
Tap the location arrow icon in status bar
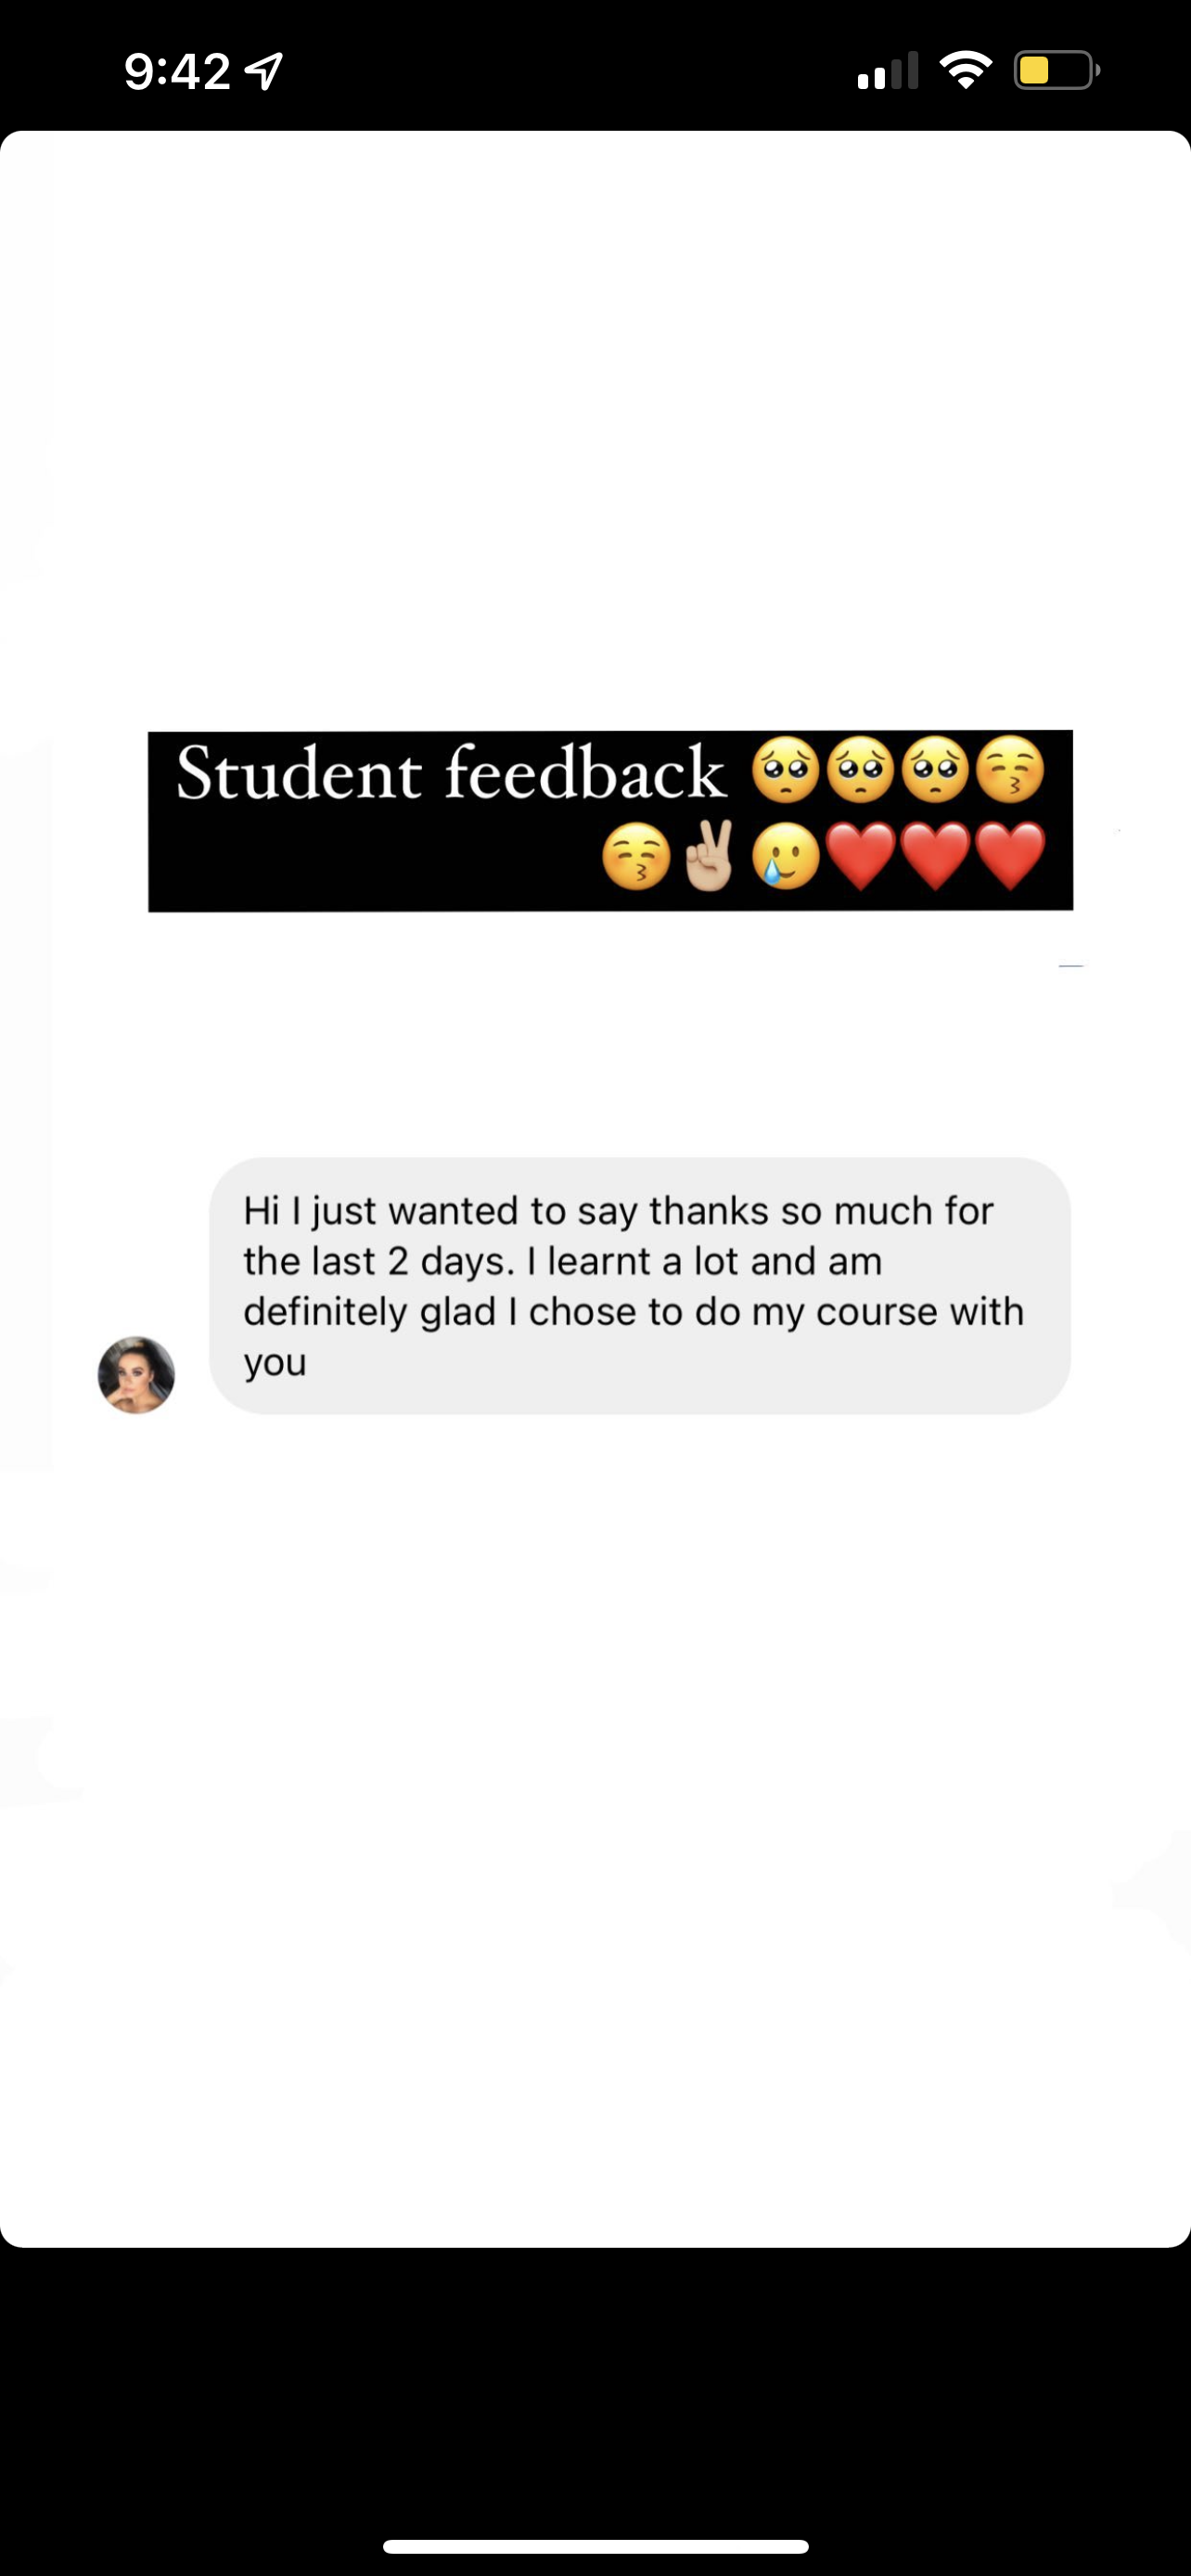[264, 70]
